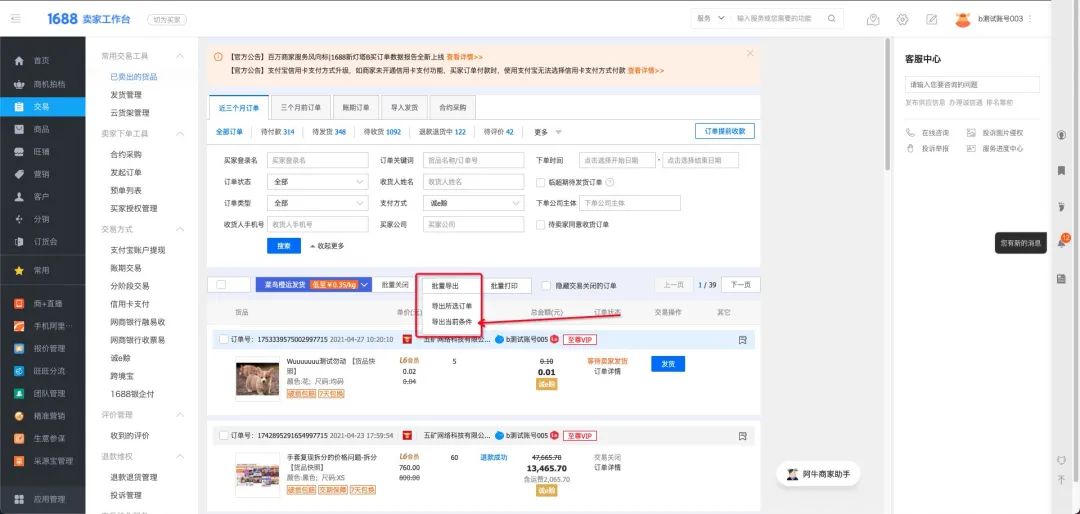Collapse sidebar with top-left menu icon
1080x514 pixels.
click(x=16, y=19)
